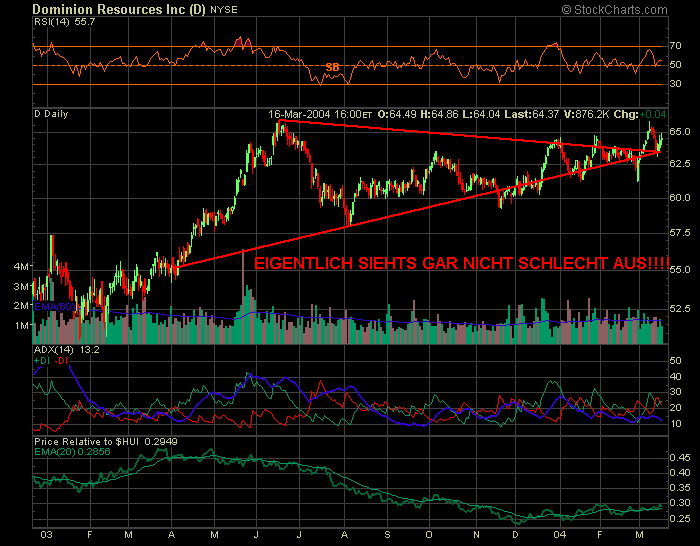Click the 'NYSE' exchange label
This screenshot has height=546, width=700.
[224, 10]
